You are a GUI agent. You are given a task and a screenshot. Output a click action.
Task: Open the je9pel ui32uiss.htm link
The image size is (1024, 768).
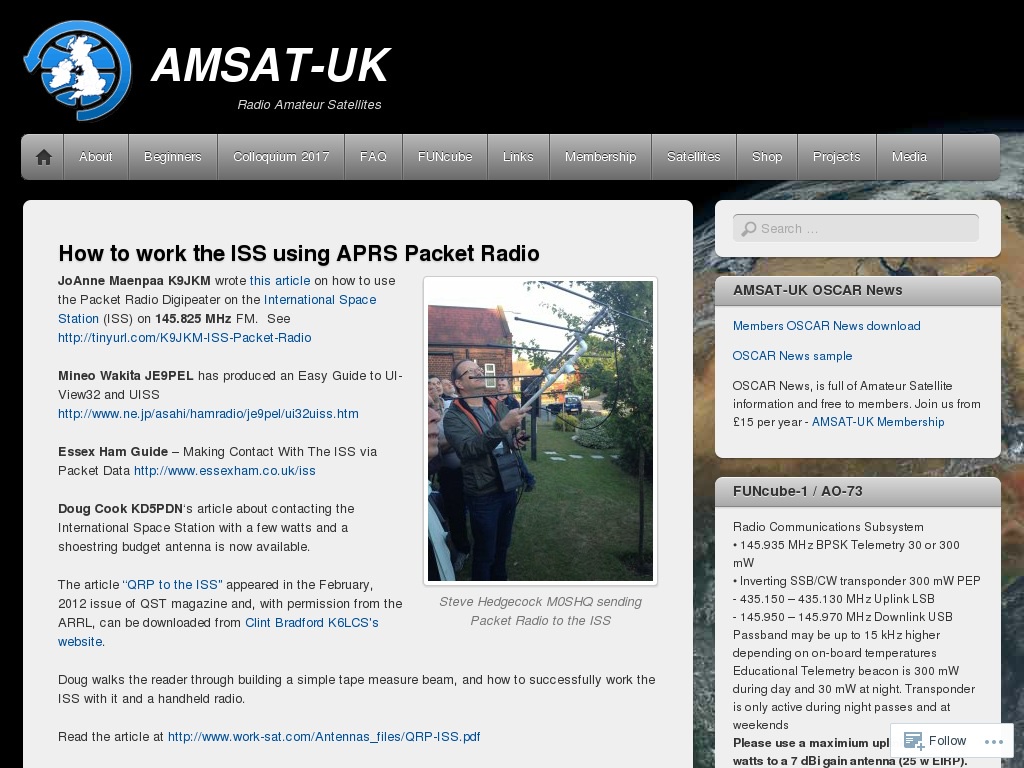[208, 413]
